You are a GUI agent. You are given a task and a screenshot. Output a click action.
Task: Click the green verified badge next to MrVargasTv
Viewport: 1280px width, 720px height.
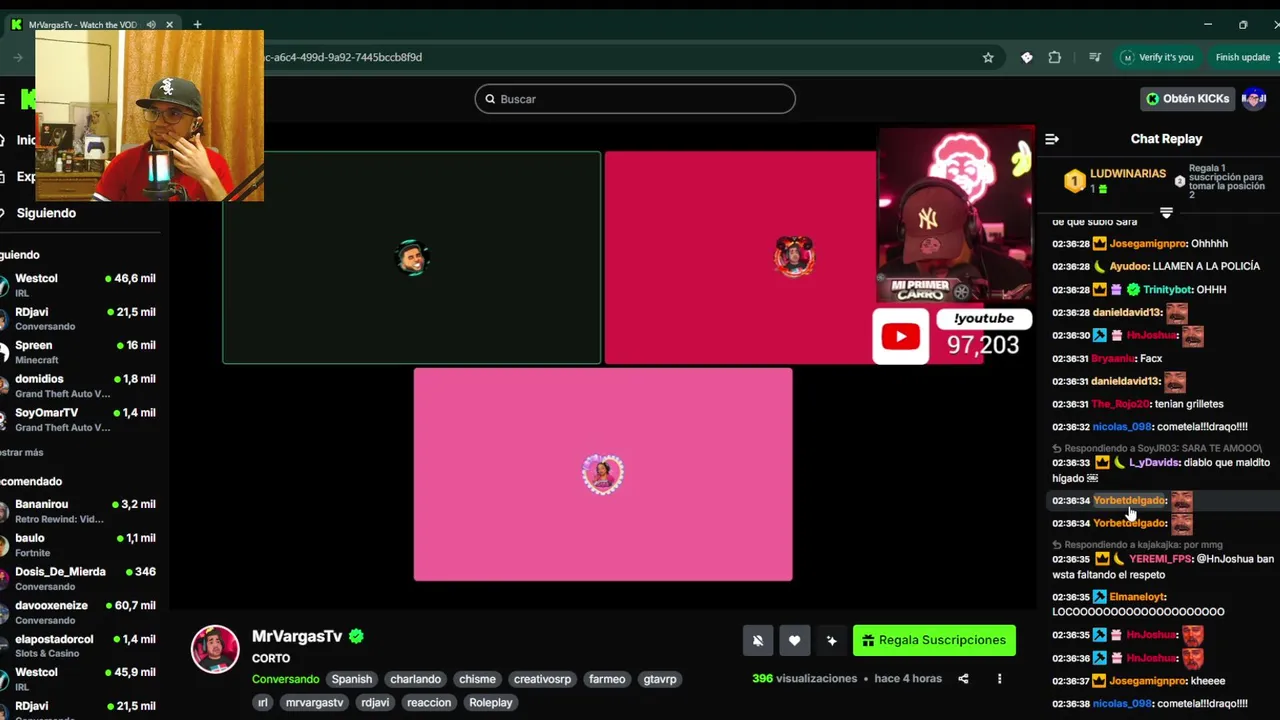pos(356,636)
